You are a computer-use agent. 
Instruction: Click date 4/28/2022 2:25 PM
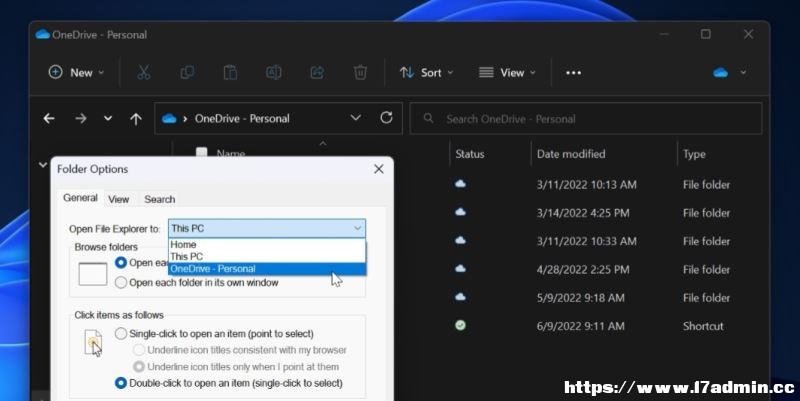point(583,269)
